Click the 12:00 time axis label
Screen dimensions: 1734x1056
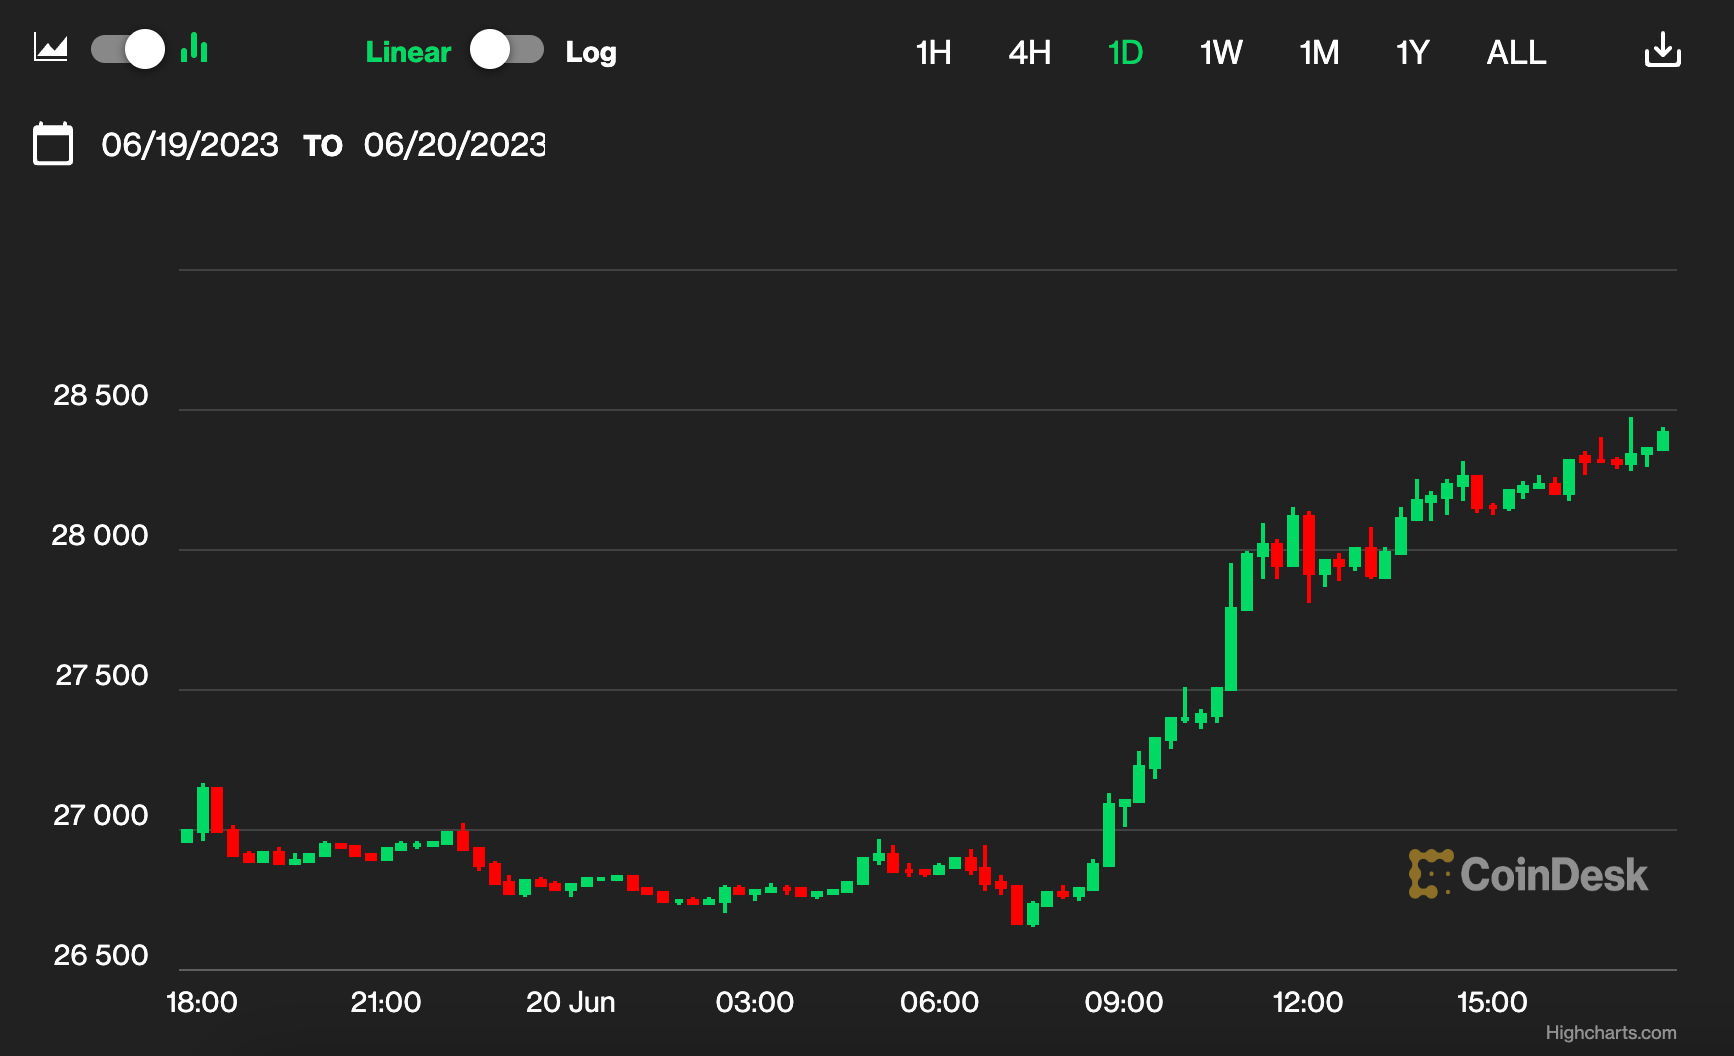(1307, 1002)
